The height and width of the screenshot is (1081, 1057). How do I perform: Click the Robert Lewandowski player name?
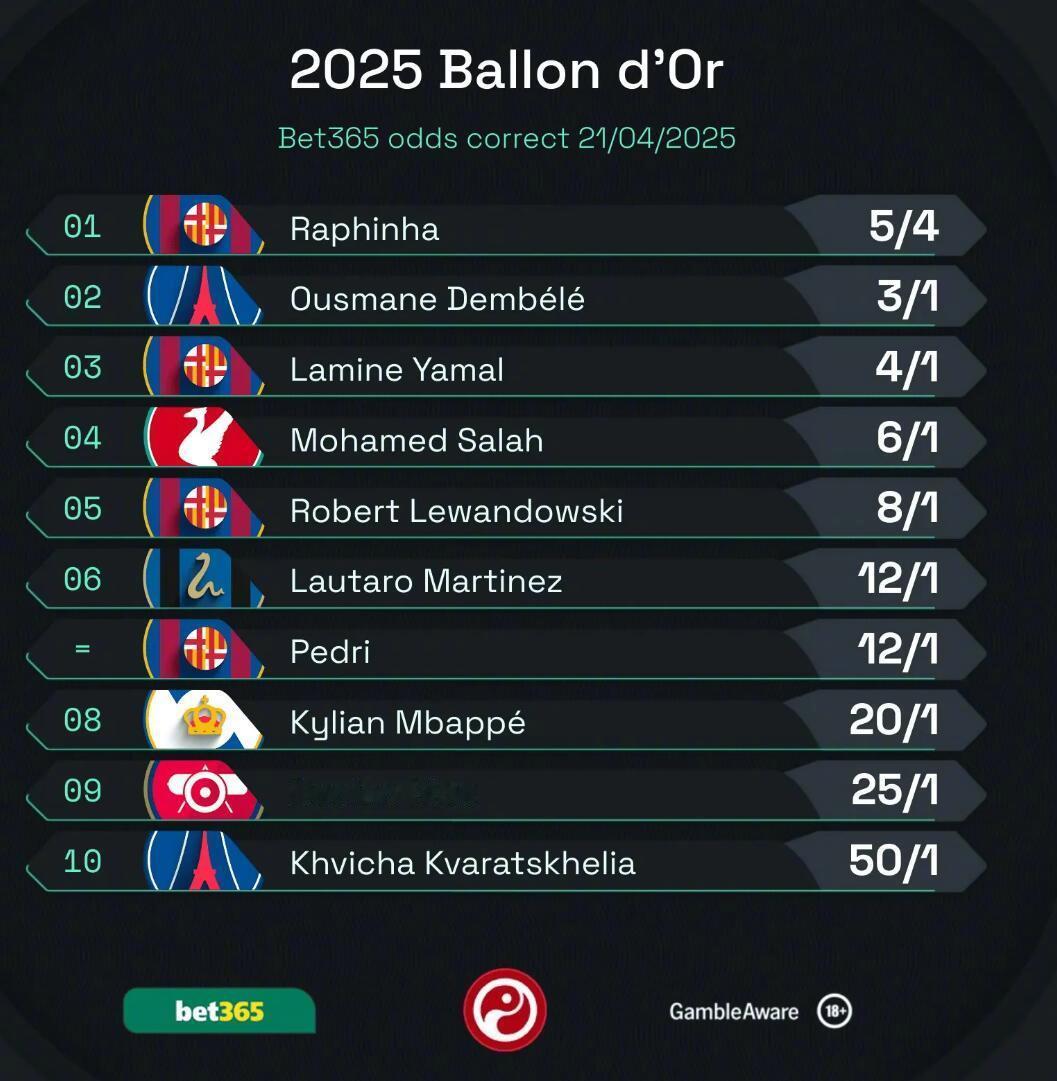(456, 511)
